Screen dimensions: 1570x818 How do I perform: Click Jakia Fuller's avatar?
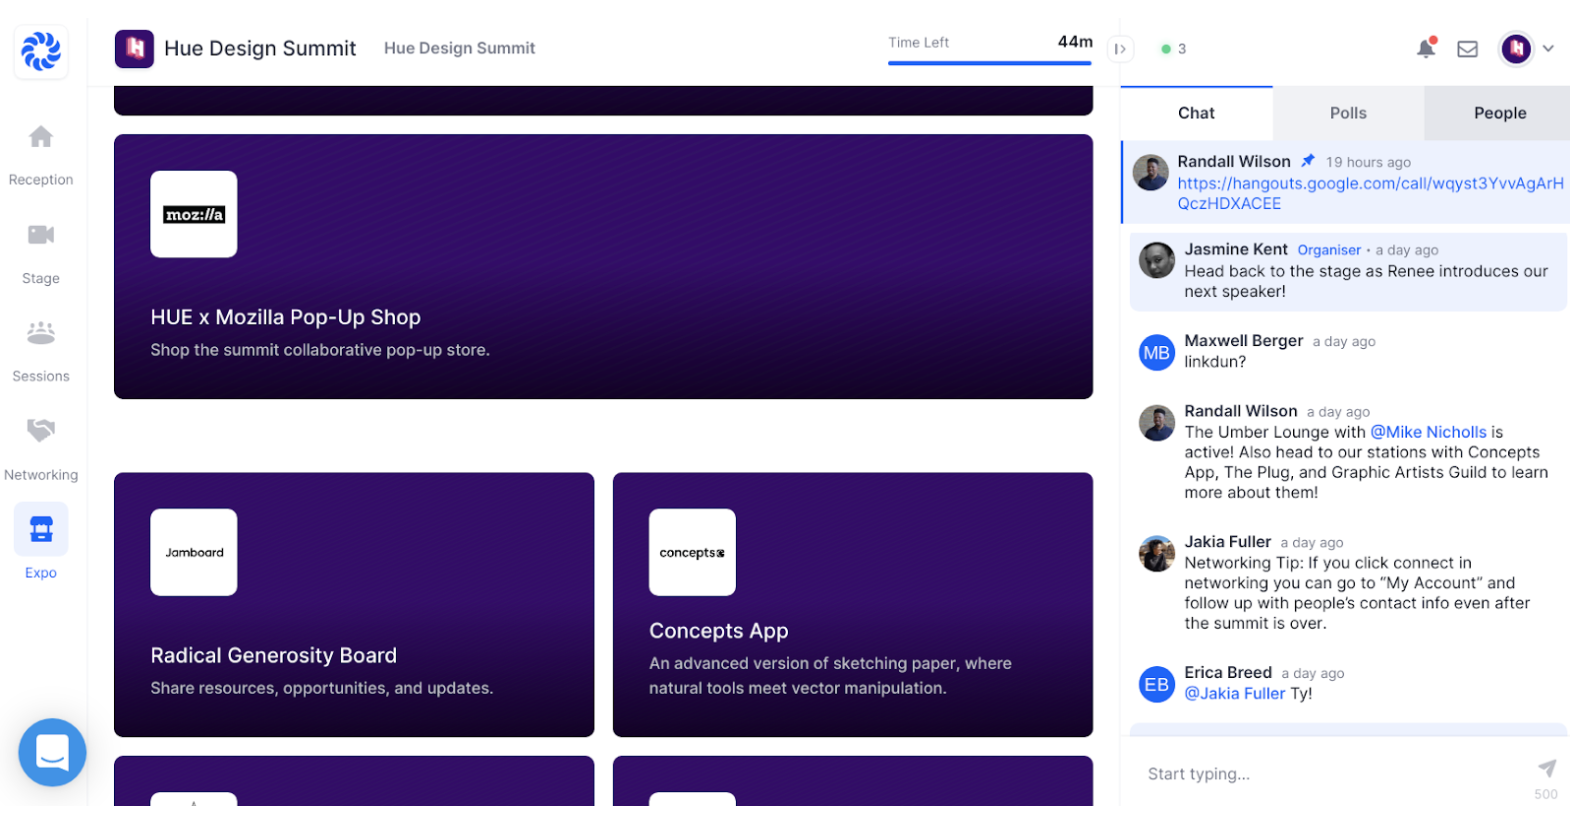[x=1157, y=553]
